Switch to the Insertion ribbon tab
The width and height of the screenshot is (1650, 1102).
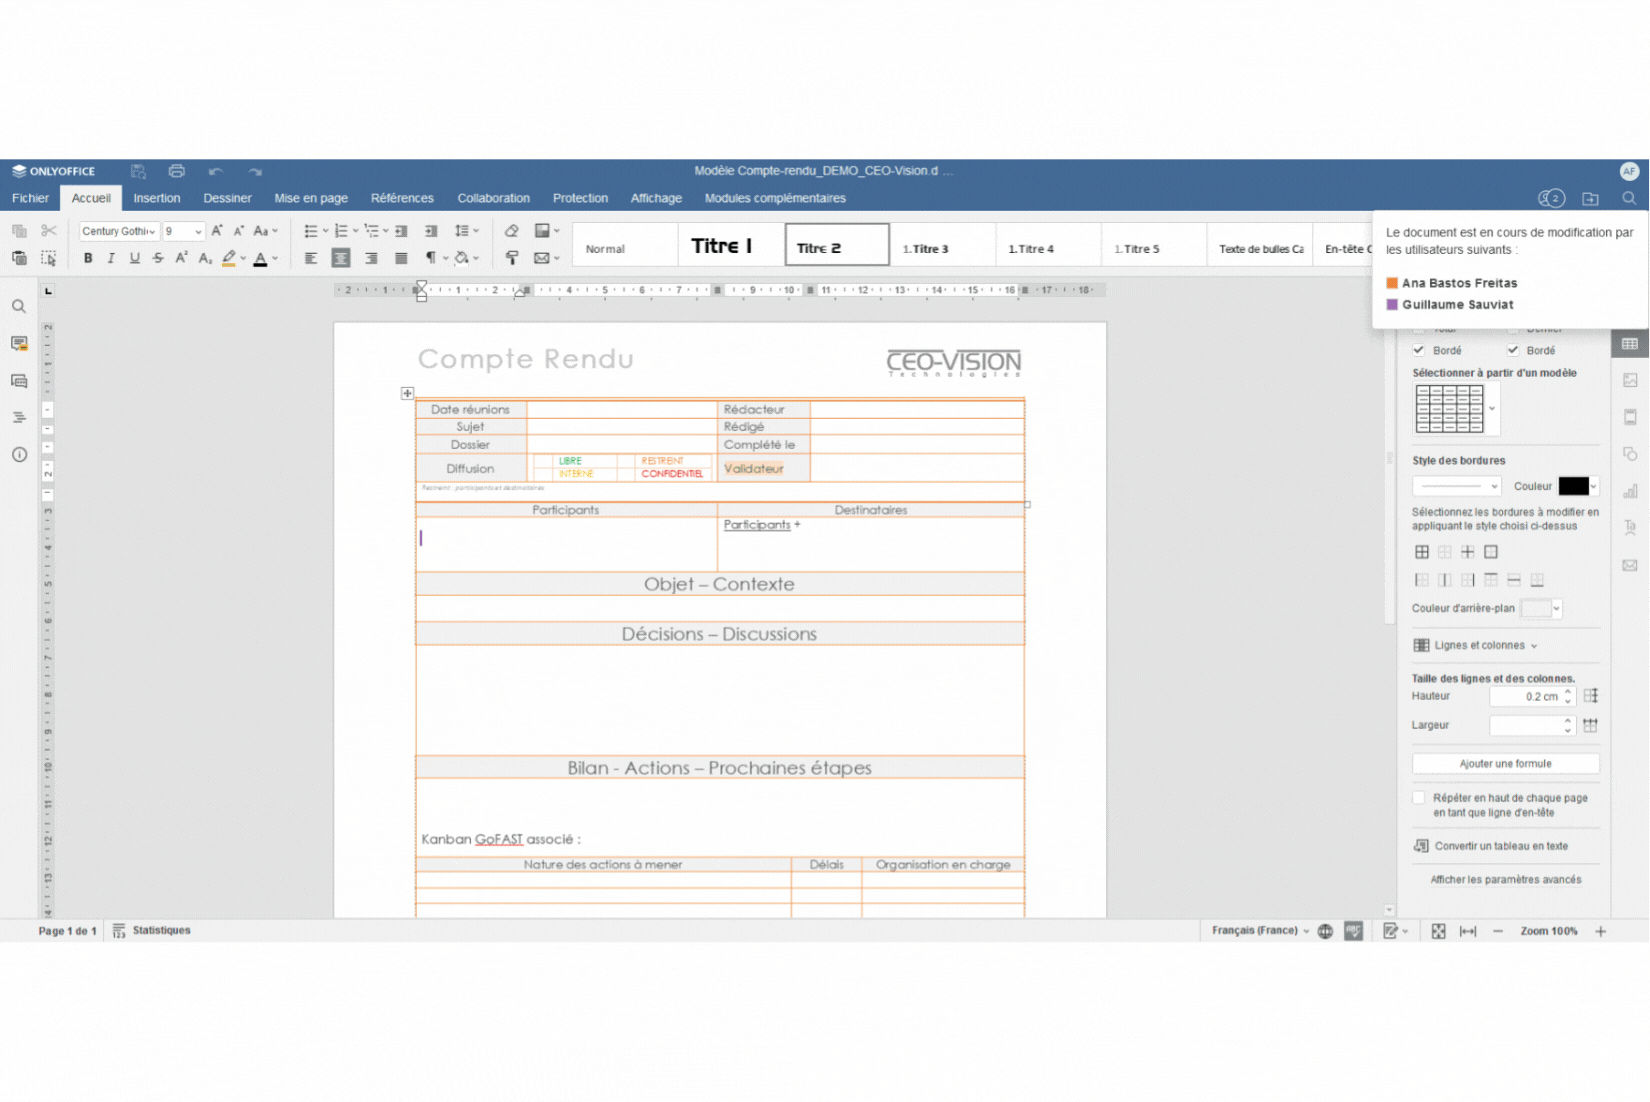pyautogui.click(x=157, y=198)
